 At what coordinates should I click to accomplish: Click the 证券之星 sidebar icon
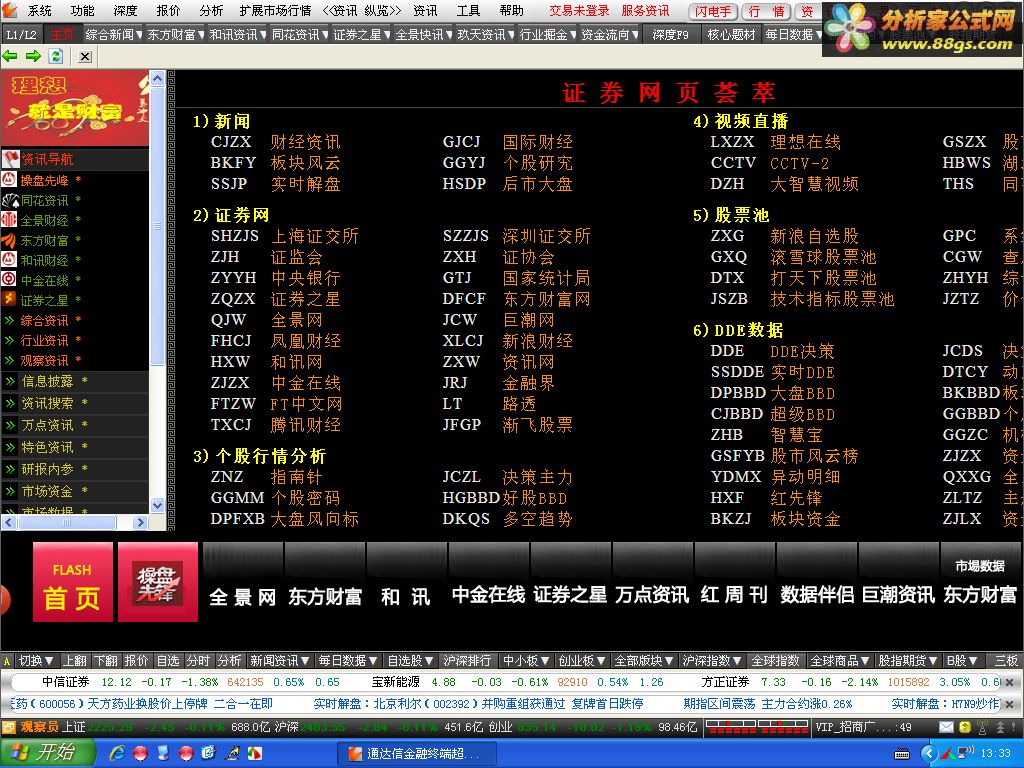(9, 299)
